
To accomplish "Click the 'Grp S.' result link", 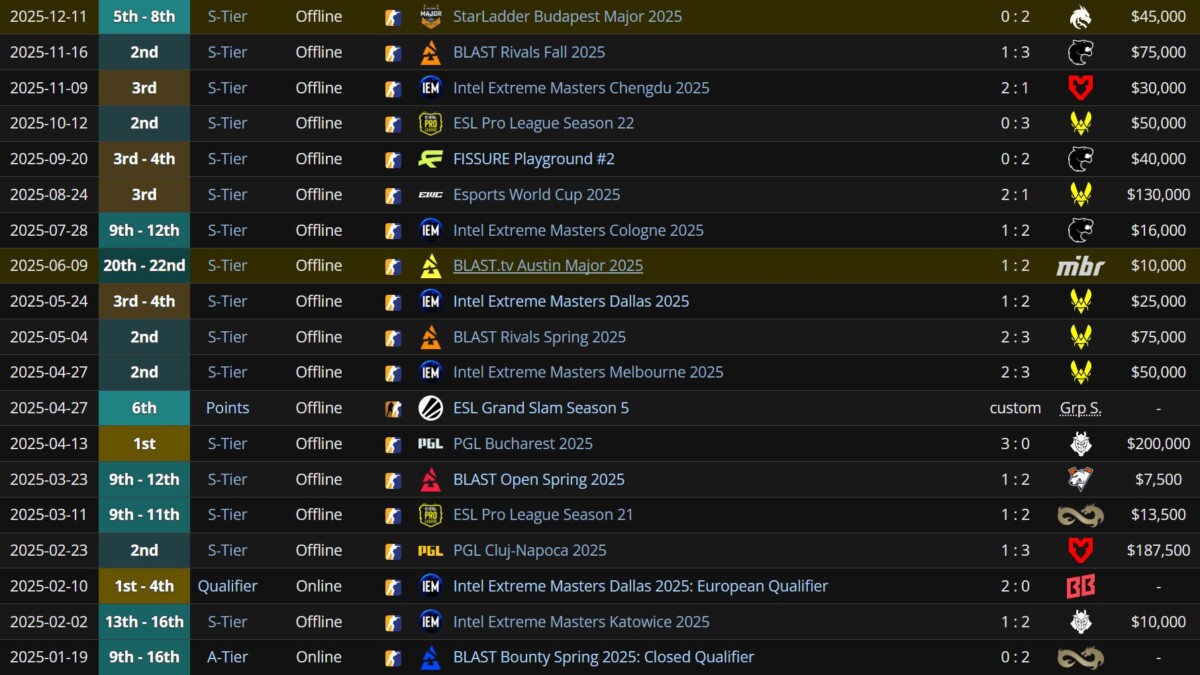I will (x=1080, y=408).
